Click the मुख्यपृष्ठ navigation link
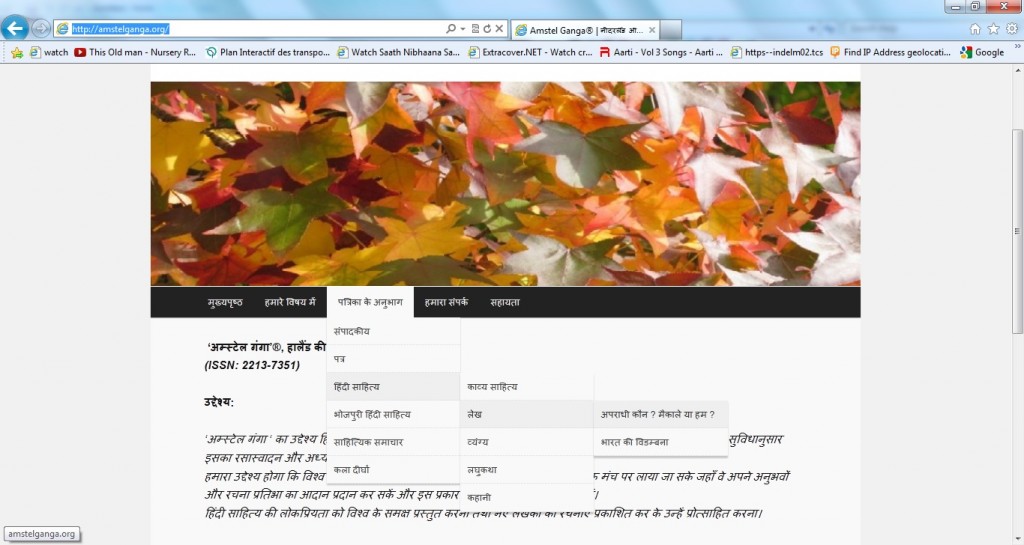The image size is (1024, 545). (x=223, y=302)
